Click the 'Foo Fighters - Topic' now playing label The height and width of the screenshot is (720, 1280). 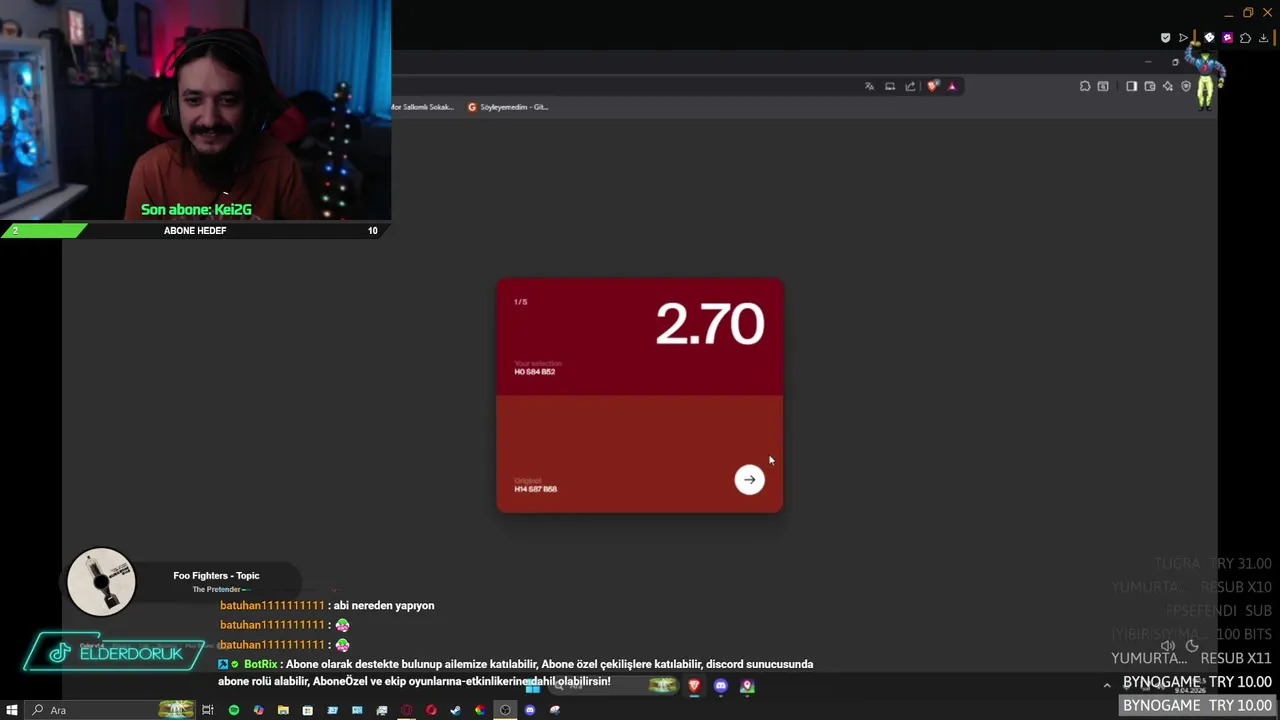click(x=216, y=576)
